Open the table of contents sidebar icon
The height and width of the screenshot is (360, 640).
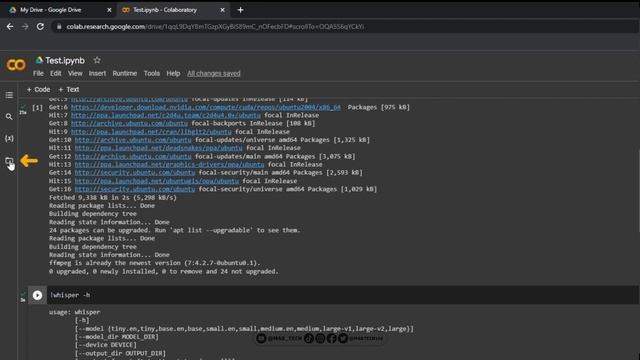tap(9, 95)
